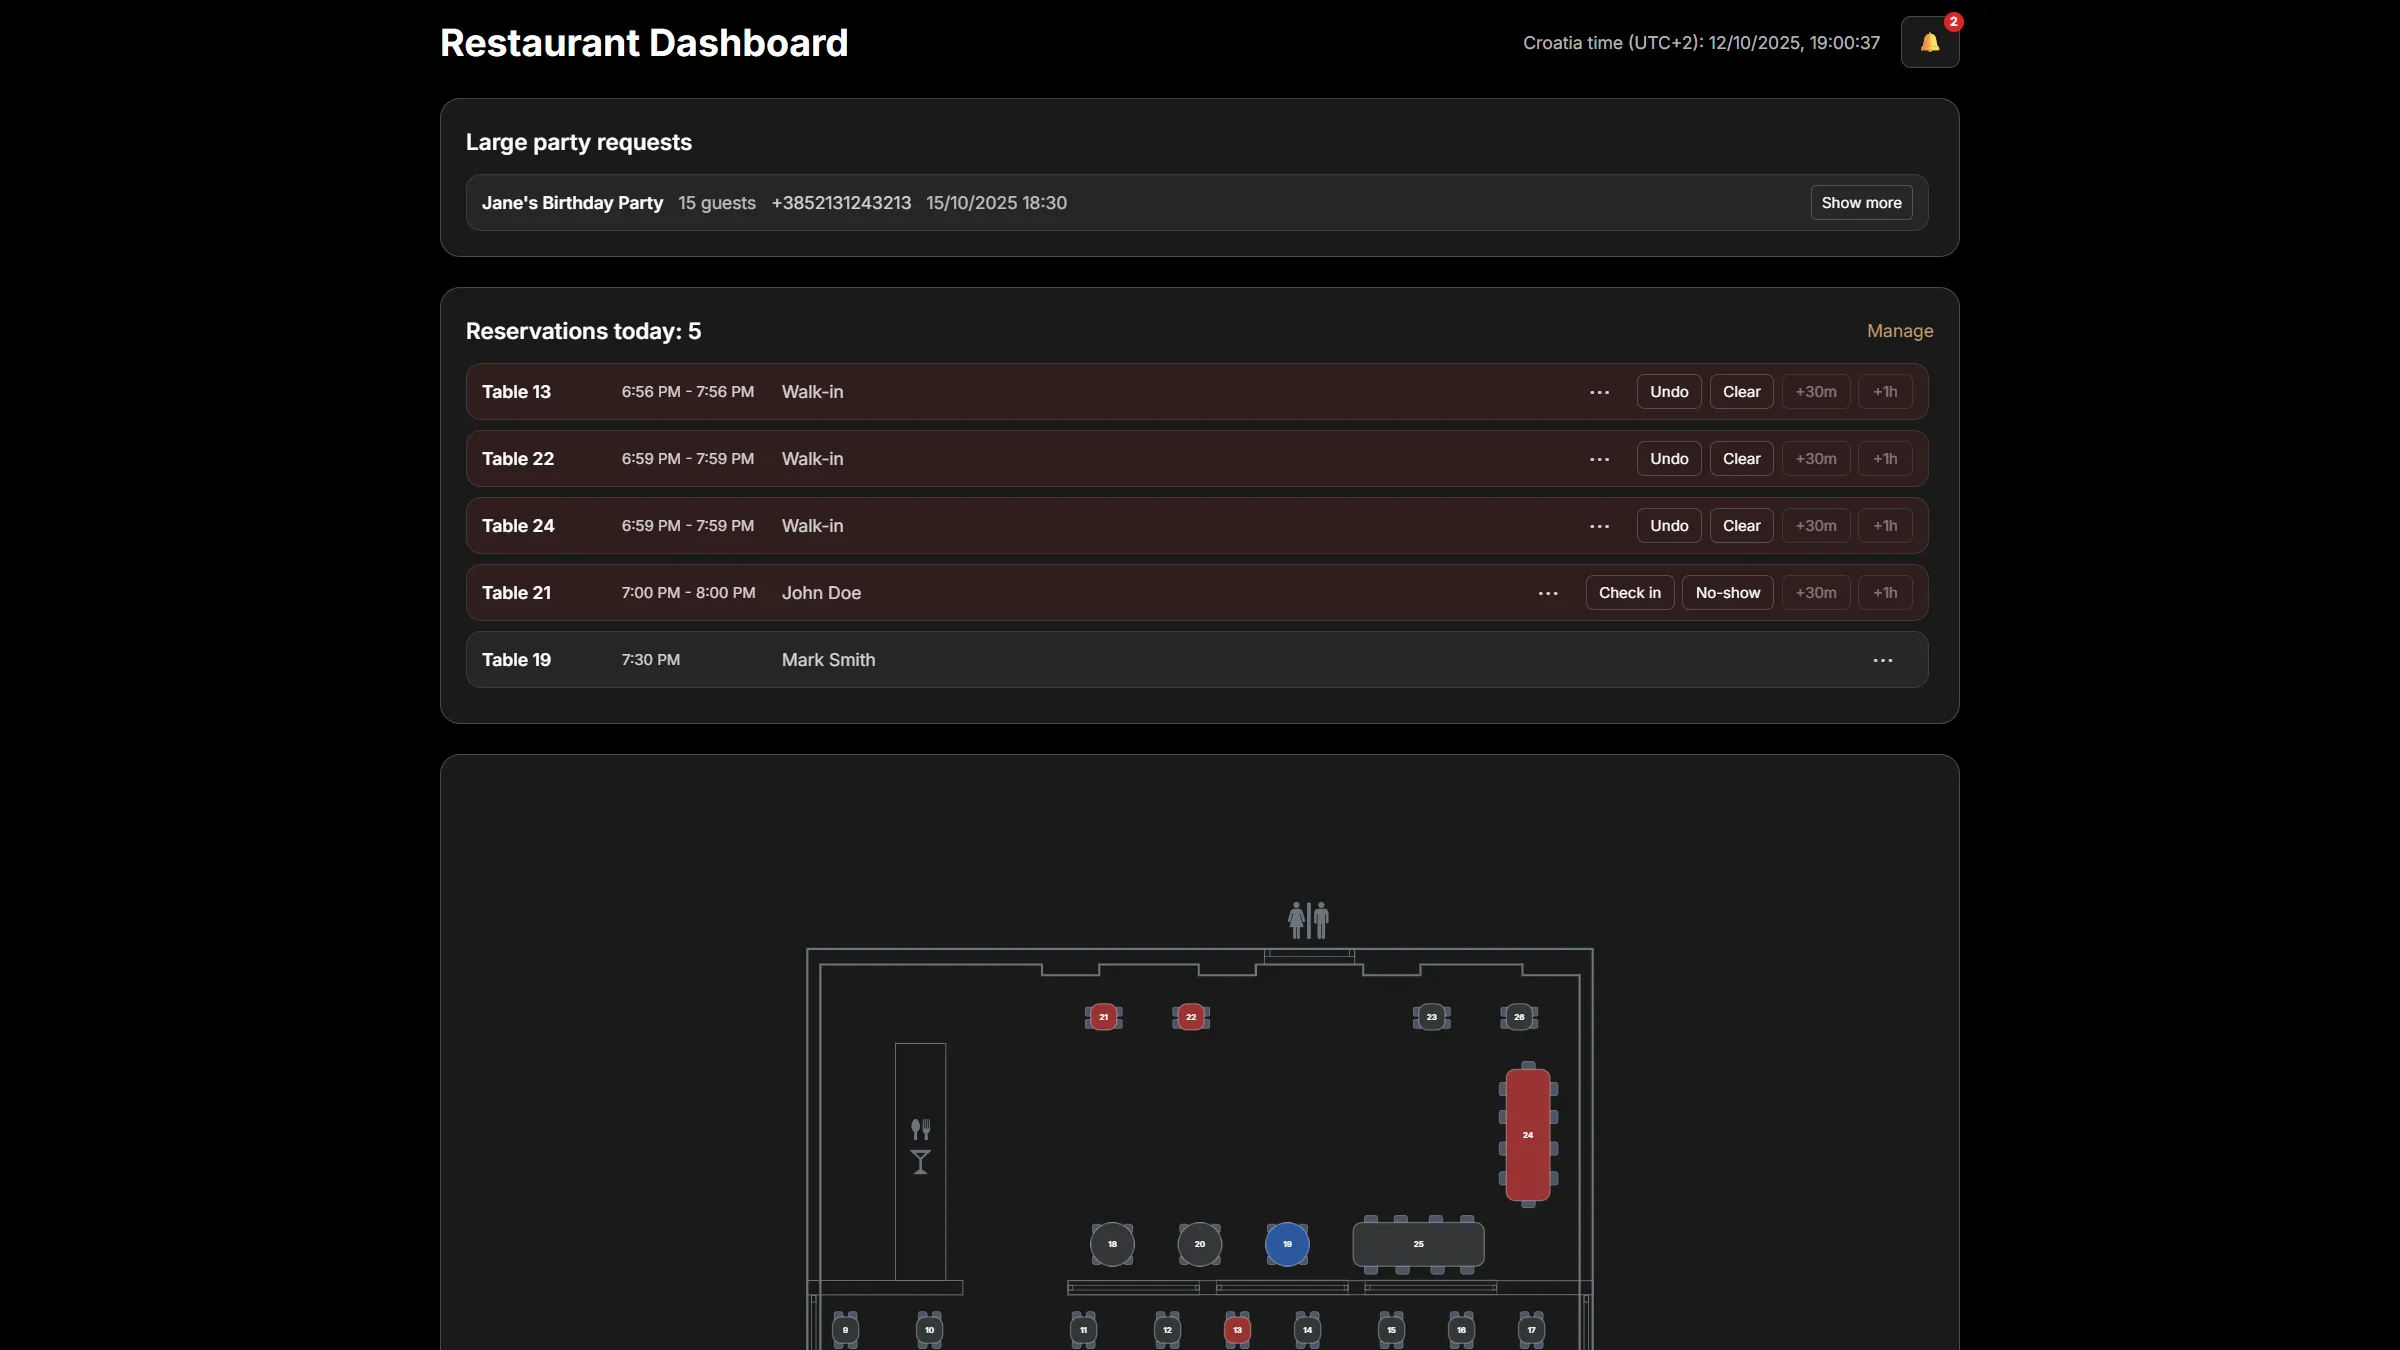2400x1350 pixels.
Task: Select red table 21 on floor plan
Action: point(1103,1017)
